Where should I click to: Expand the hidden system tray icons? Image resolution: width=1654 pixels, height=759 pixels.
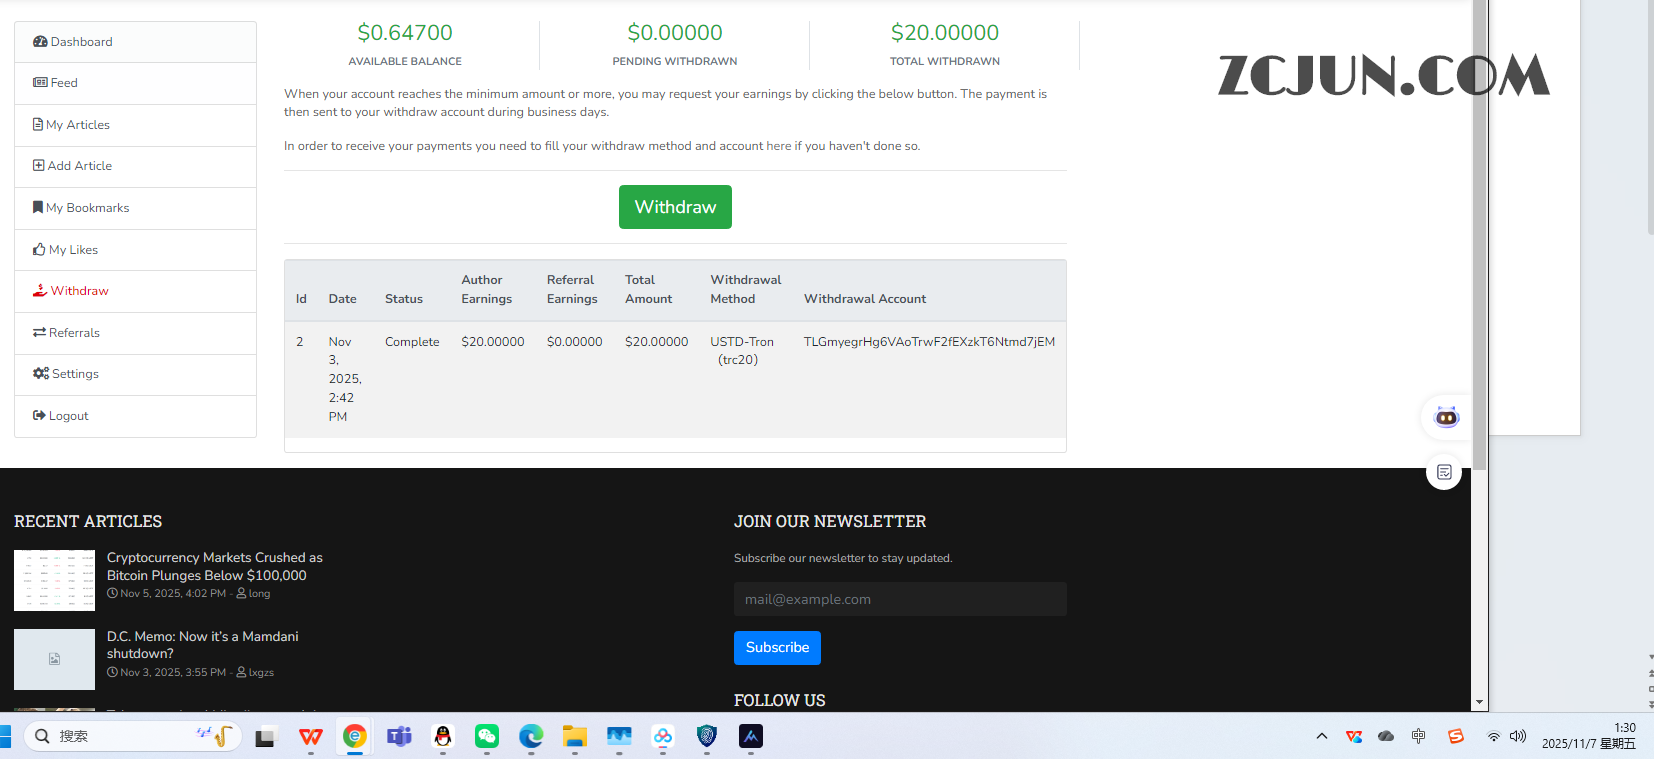[x=1322, y=737]
